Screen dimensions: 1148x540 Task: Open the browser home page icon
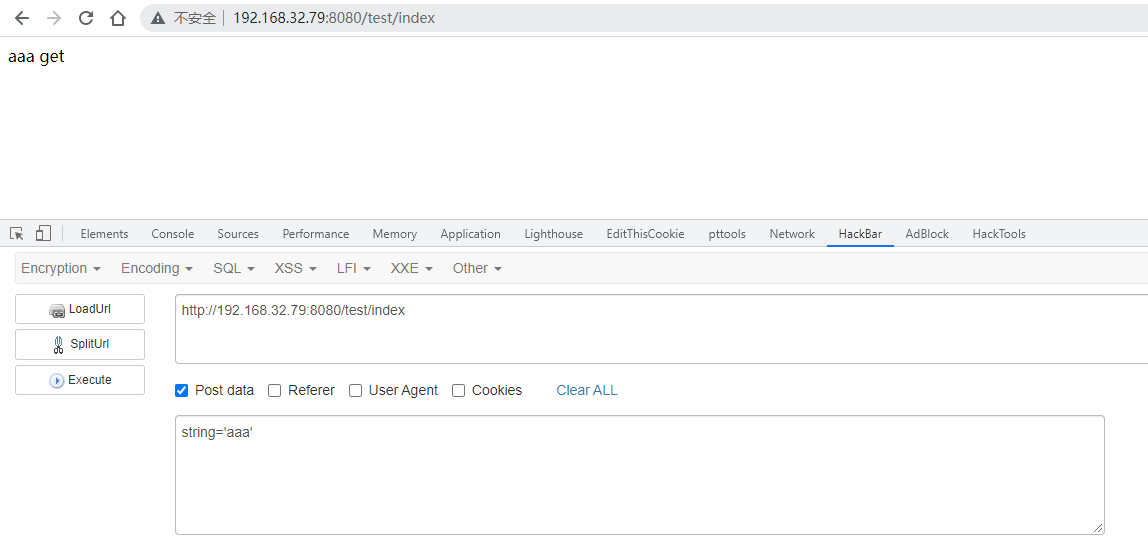coord(118,18)
